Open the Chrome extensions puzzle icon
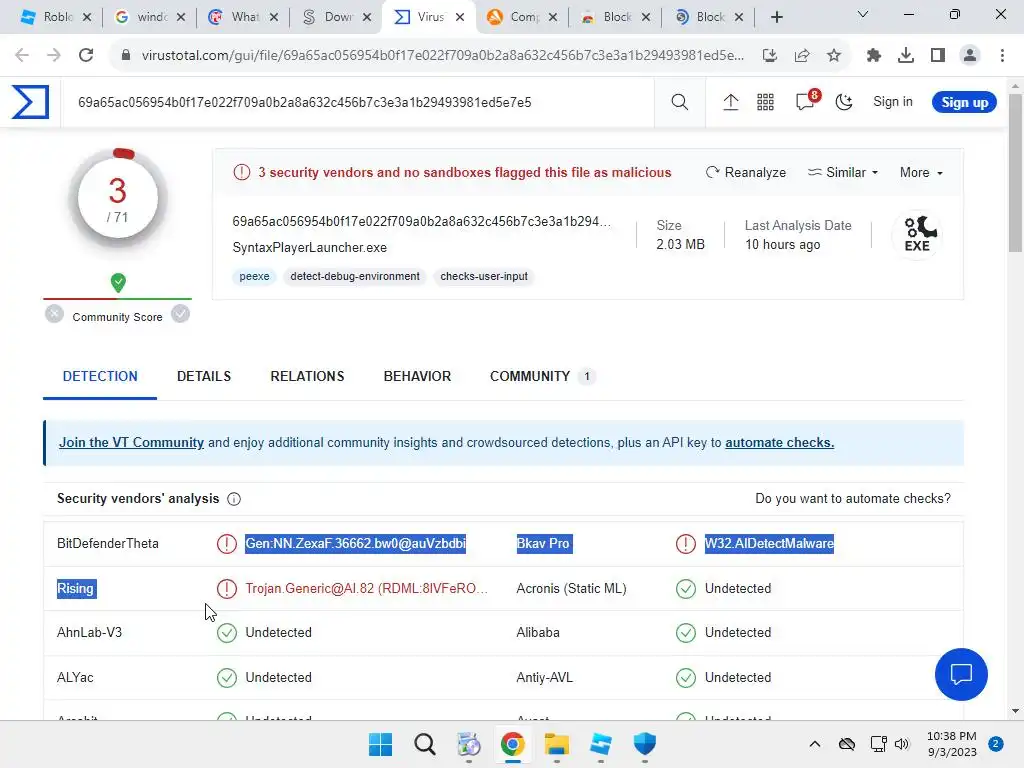Viewport: 1024px width, 768px height. [x=873, y=55]
